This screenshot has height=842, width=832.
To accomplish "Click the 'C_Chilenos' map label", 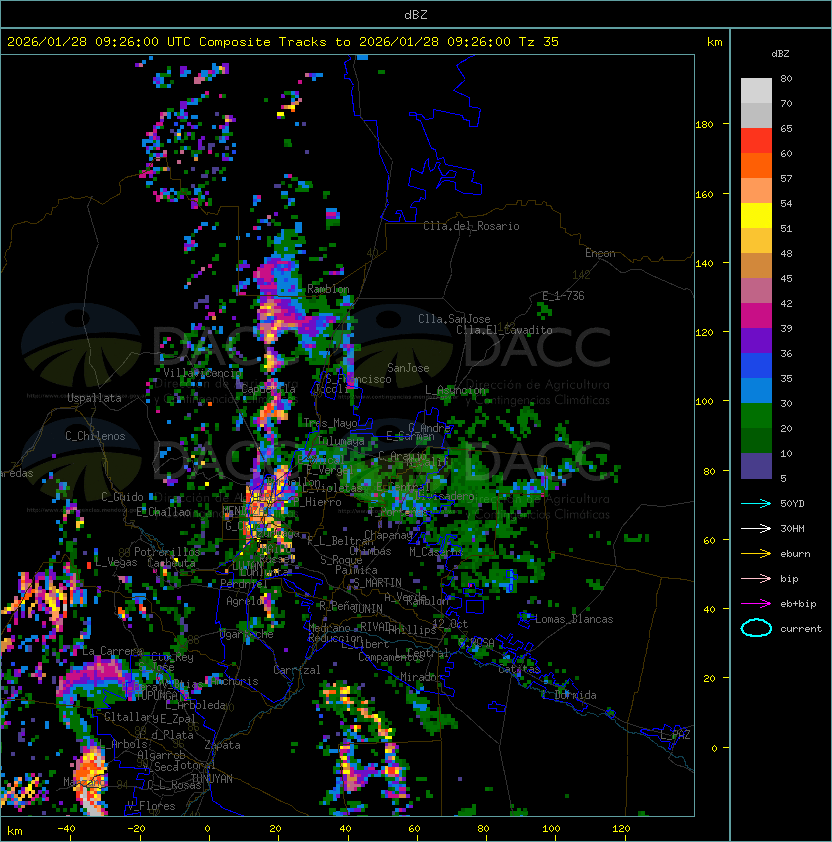I will pyautogui.click(x=95, y=436).
